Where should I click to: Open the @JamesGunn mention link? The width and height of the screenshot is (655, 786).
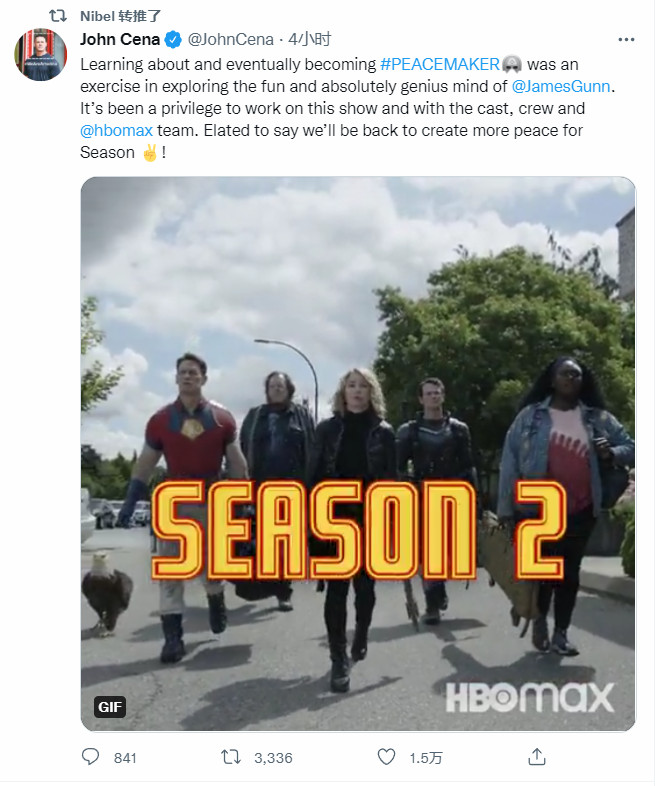coord(561,87)
